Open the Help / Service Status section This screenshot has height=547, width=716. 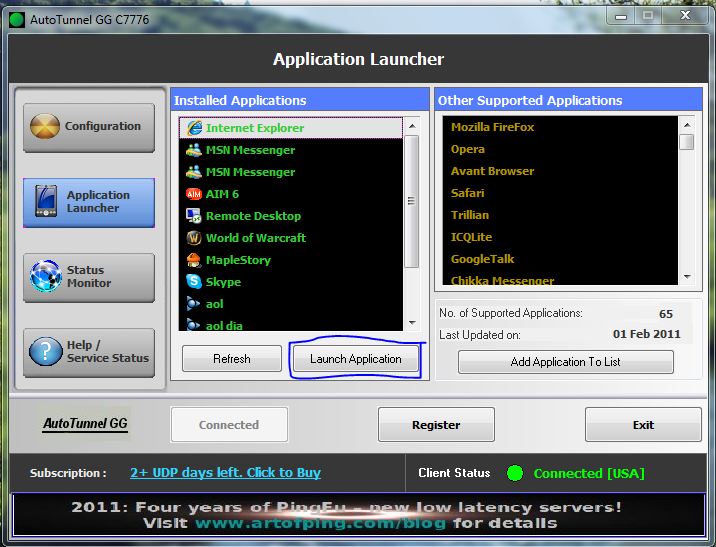(x=89, y=352)
